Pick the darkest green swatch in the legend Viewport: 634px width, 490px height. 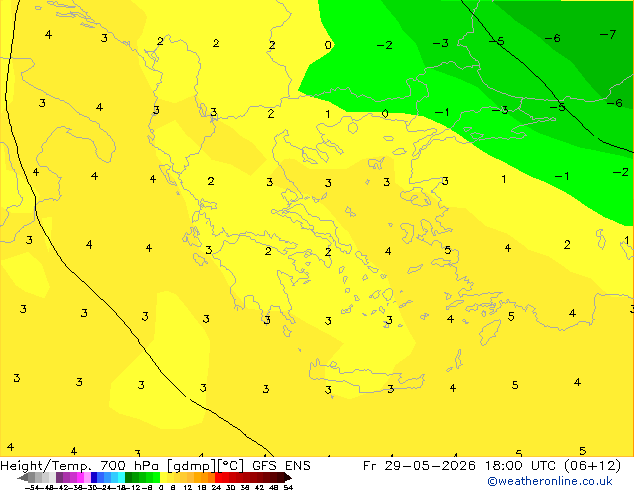pyautogui.click(x=129, y=477)
